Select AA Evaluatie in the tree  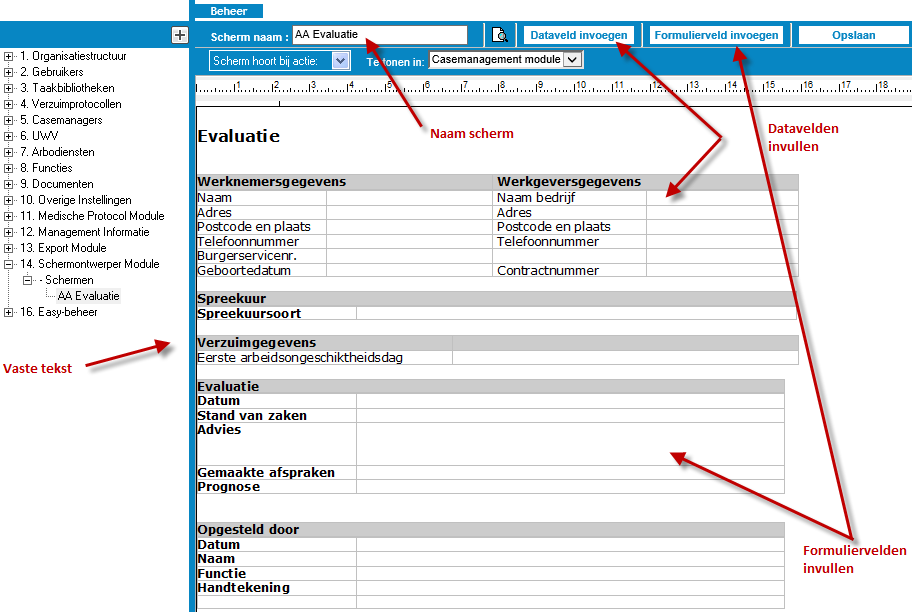[x=88, y=297]
